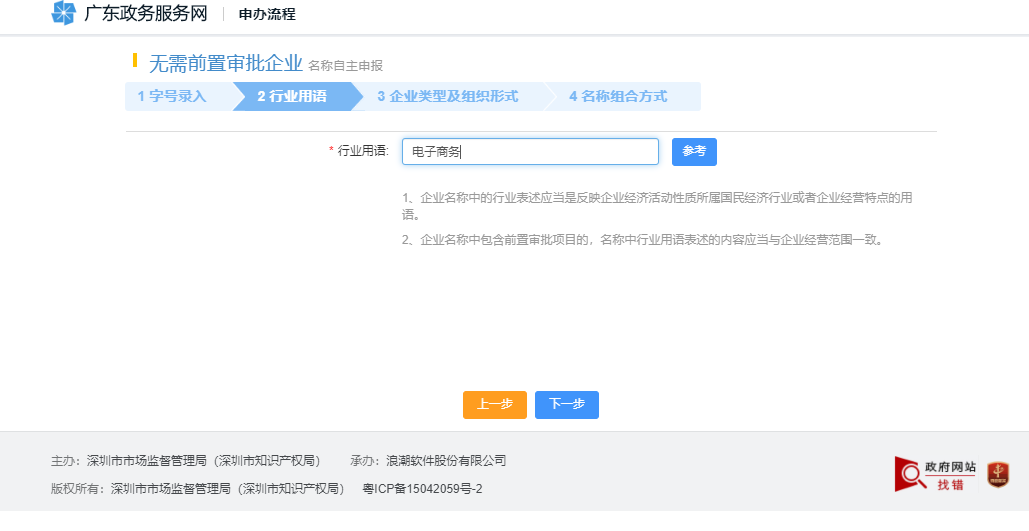
Task: Click the 申办流程 header label
Action: (x=267, y=14)
